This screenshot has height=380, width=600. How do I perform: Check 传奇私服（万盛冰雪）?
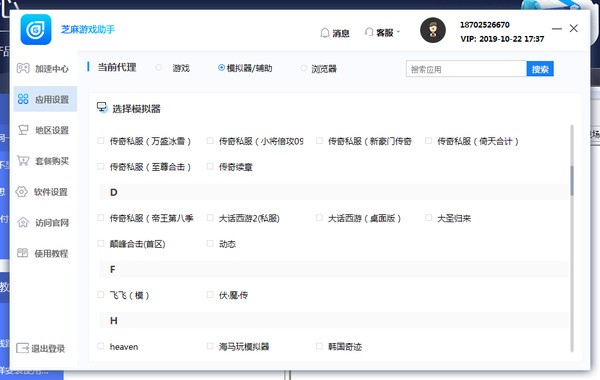[x=101, y=141]
